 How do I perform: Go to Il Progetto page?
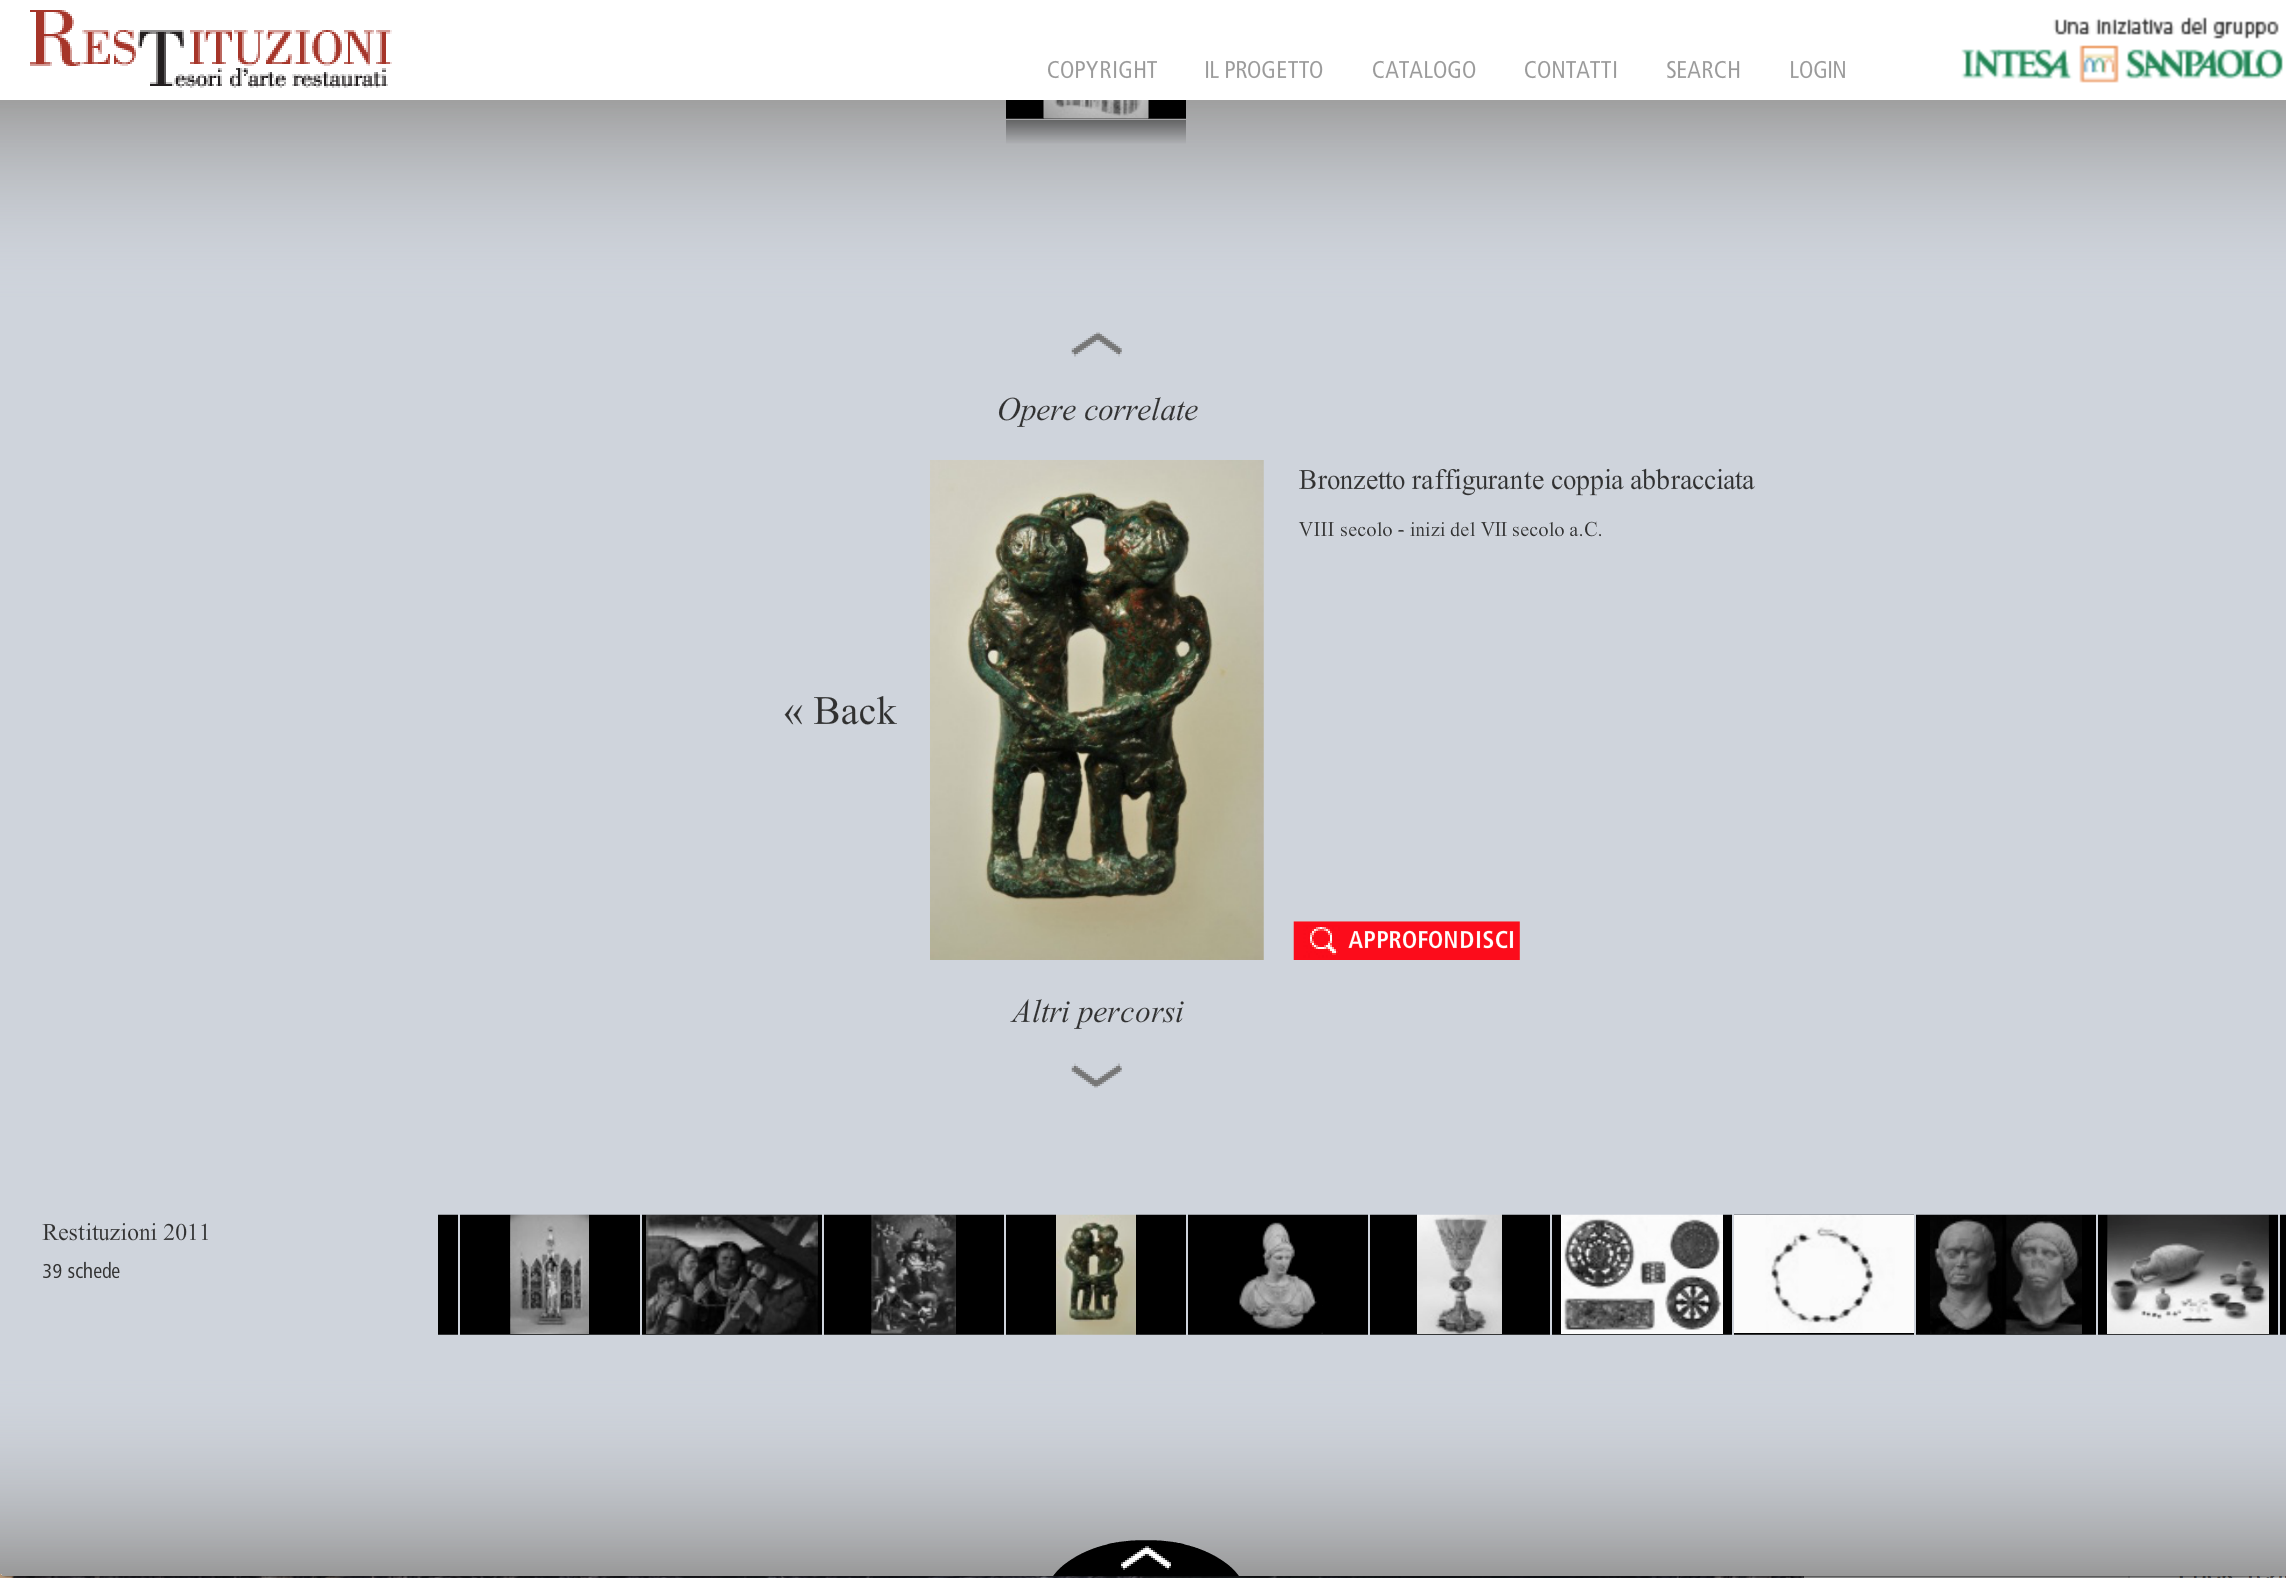point(1263,70)
